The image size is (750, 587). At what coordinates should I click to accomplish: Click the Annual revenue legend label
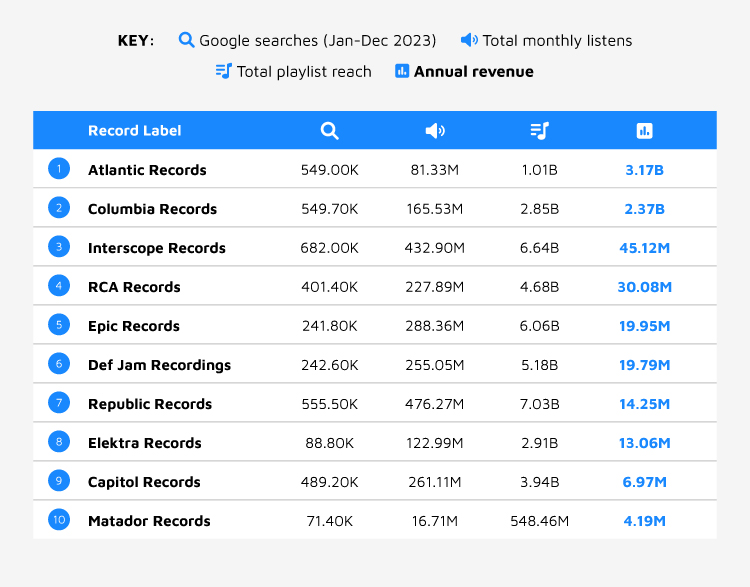[474, 72]
